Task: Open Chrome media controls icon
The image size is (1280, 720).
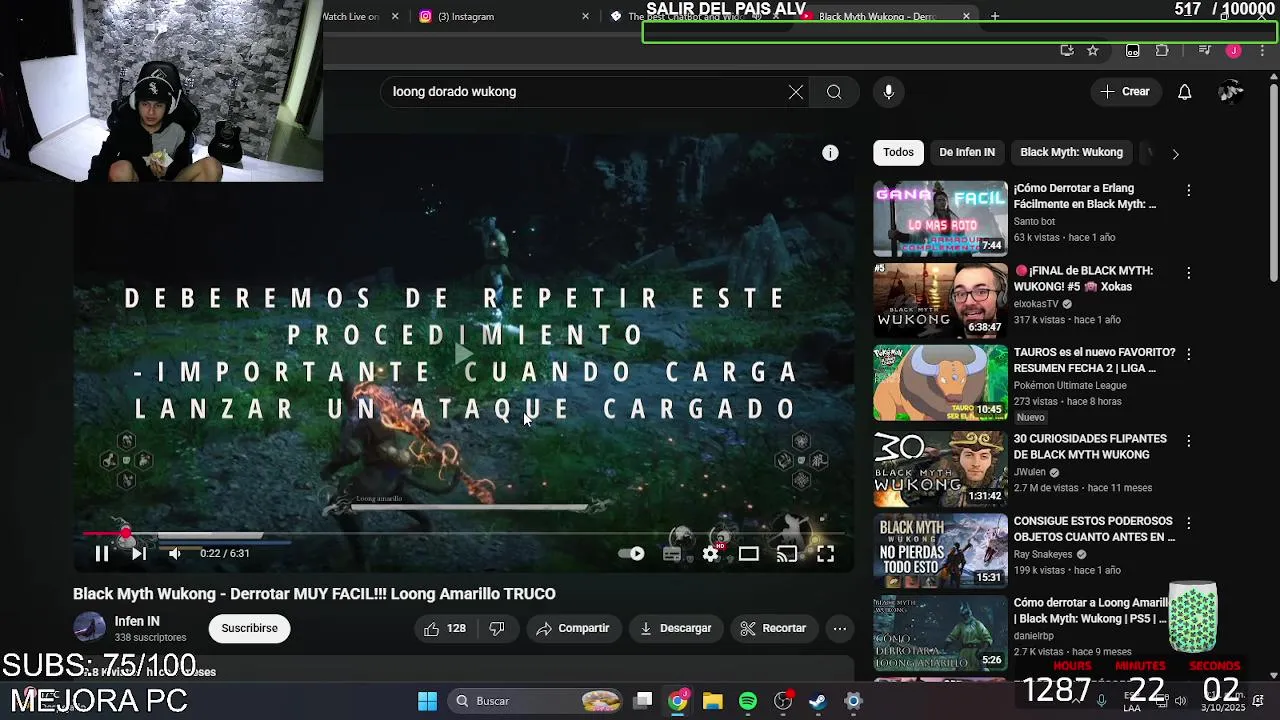Action: (1204, 51)
